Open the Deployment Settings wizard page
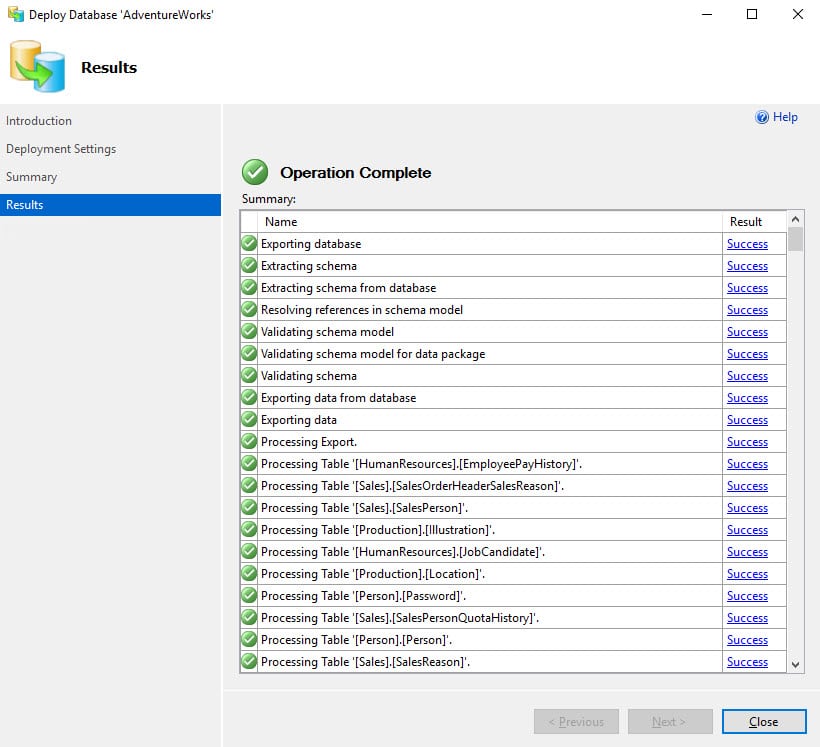This screenshot has width=820, height=747. click(61, 149)
